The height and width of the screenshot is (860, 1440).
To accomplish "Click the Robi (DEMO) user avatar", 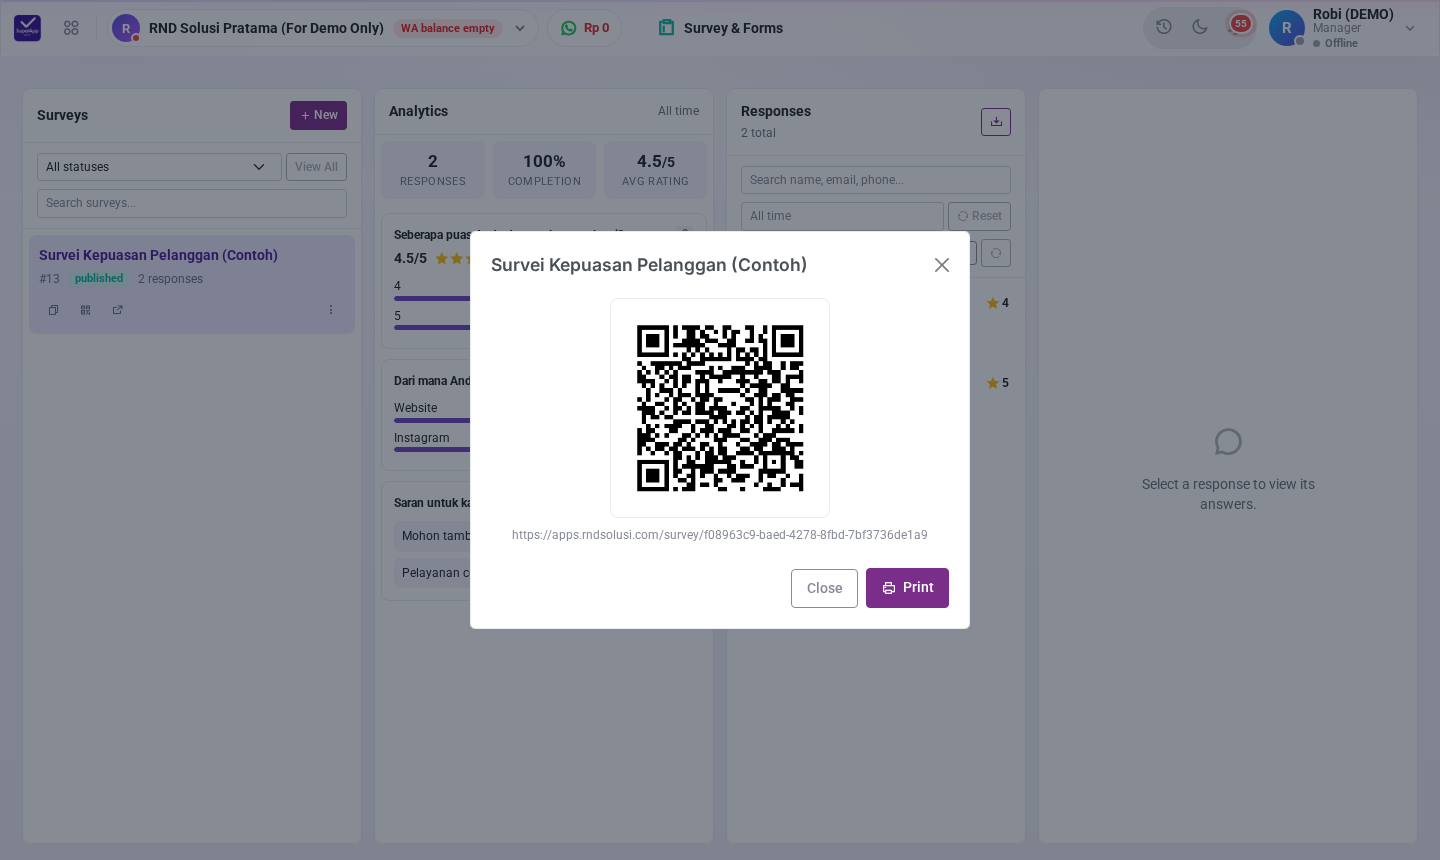I will coord(1287,28).
